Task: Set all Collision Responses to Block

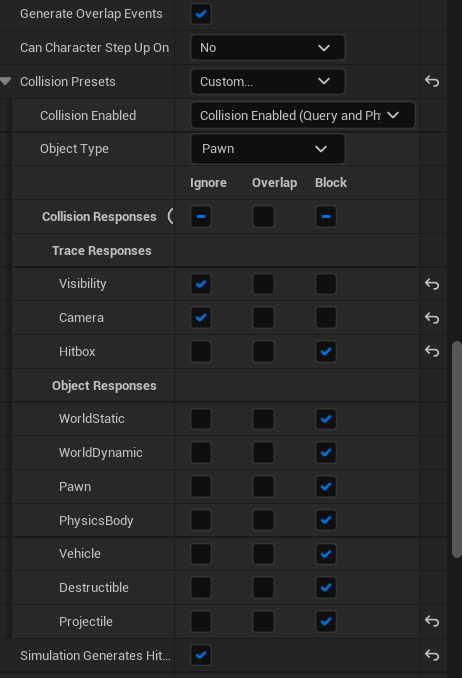Action: 326,217
